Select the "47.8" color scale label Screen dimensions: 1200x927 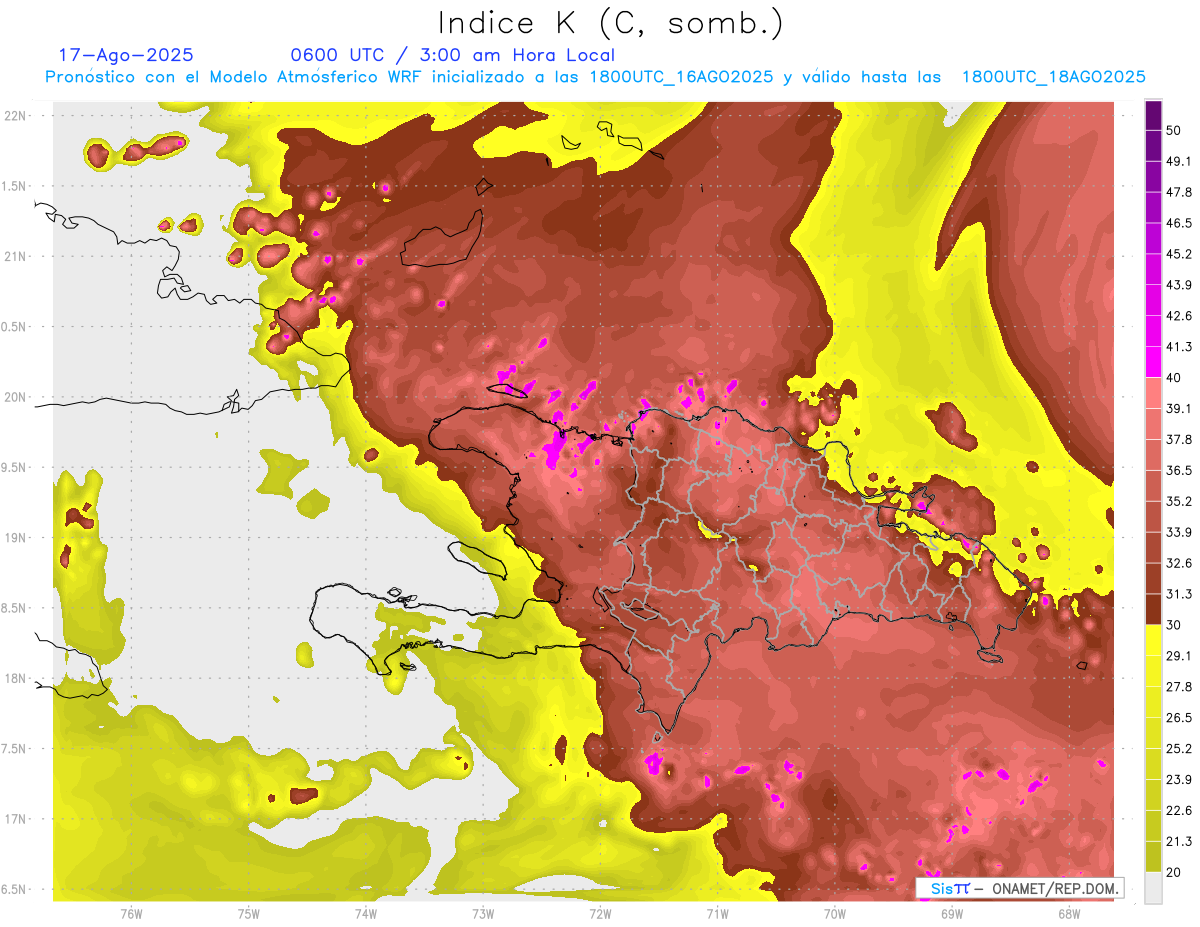point(1179,193)
